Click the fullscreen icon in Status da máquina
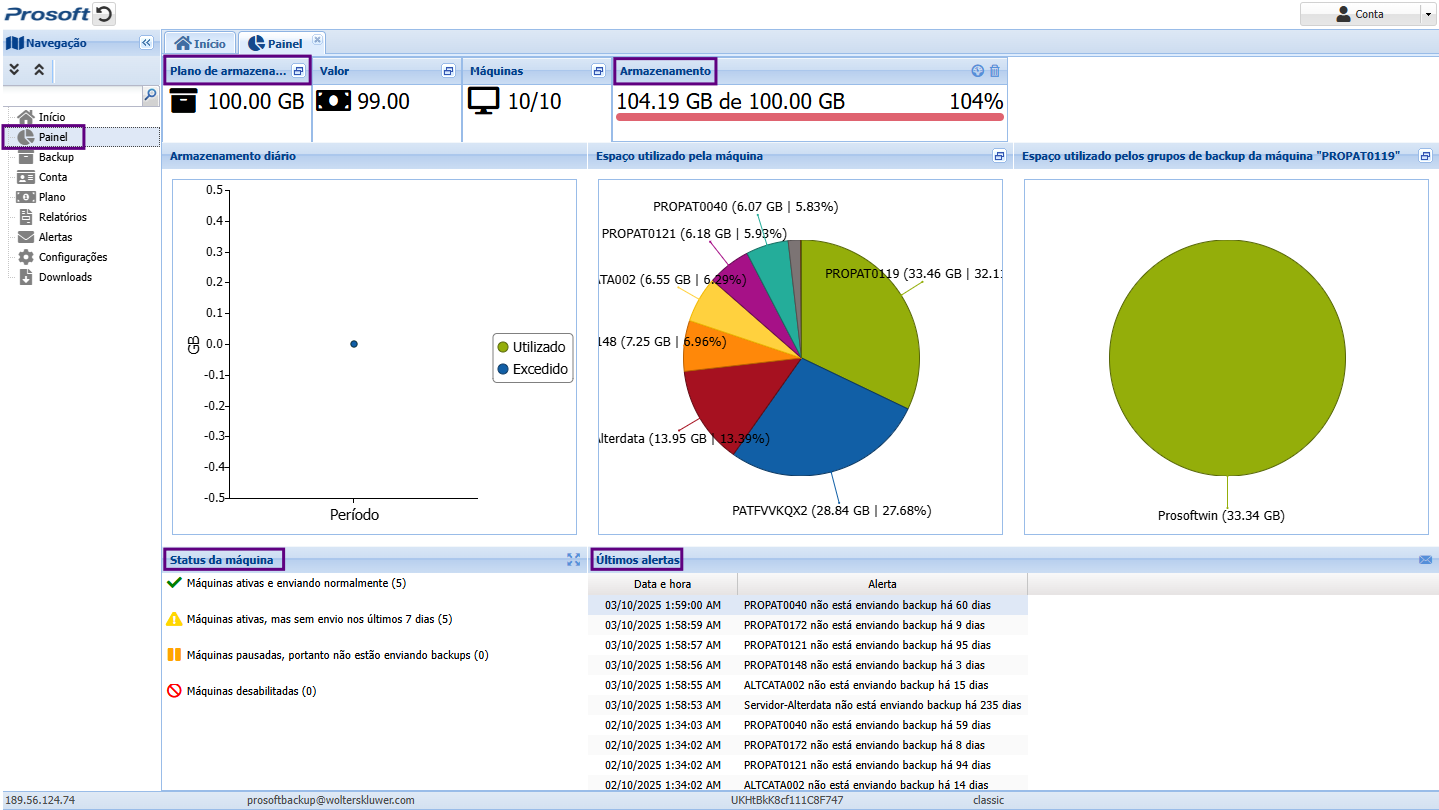The image size is (1439, 810). point(573,560)
